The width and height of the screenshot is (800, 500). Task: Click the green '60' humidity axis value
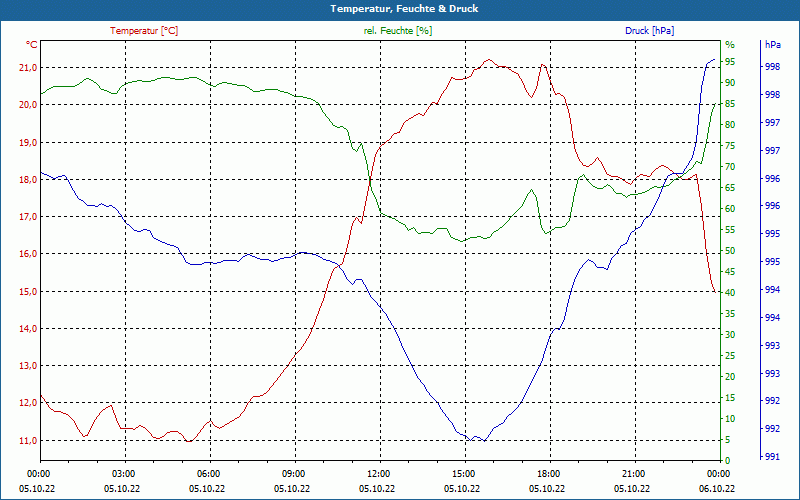[730, 209]
